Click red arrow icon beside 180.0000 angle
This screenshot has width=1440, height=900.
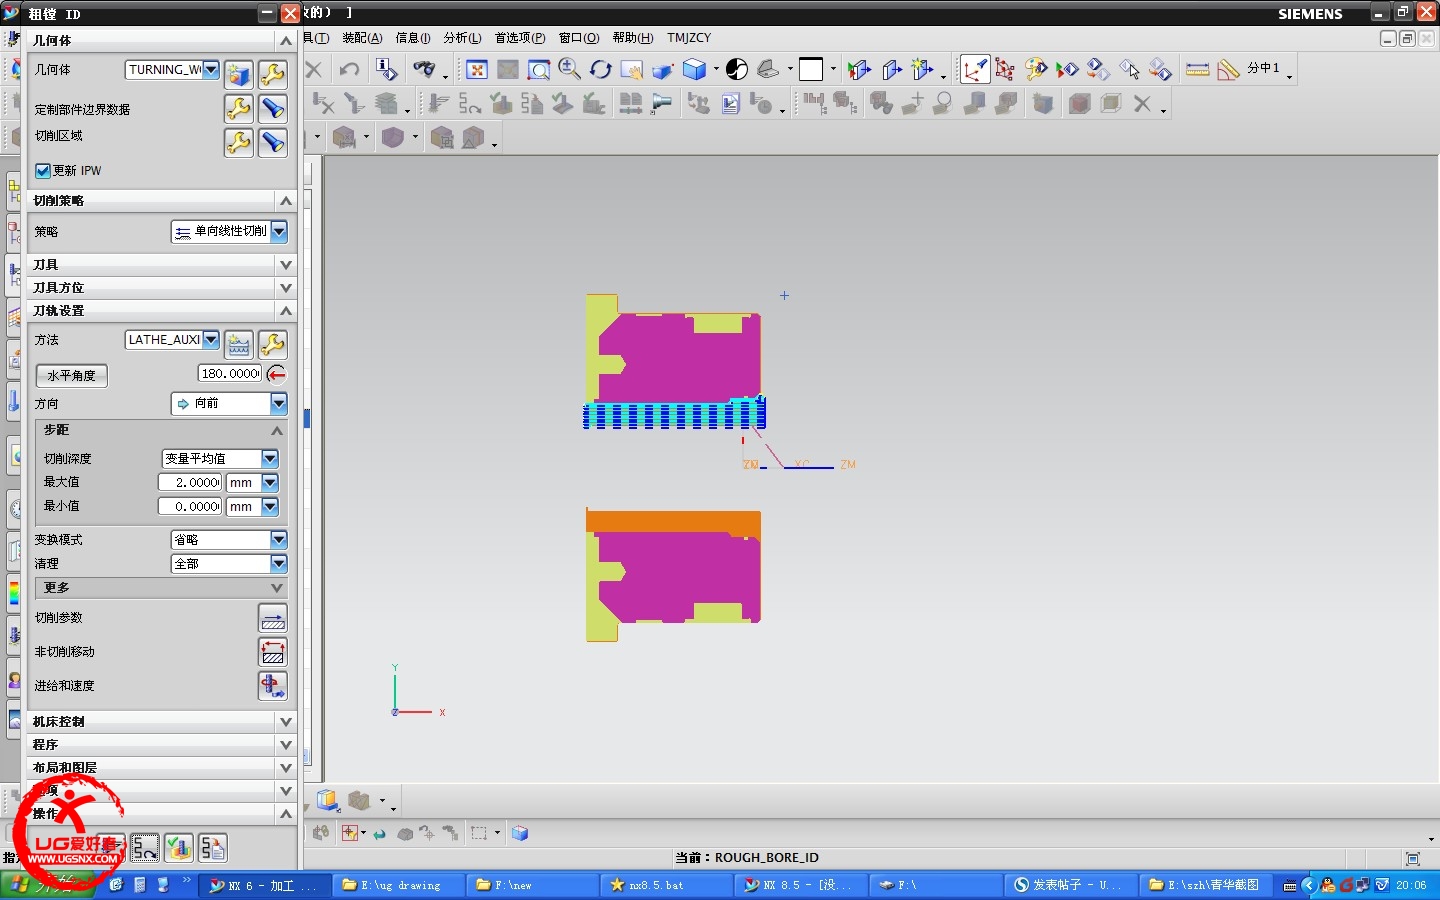[277, 374]
